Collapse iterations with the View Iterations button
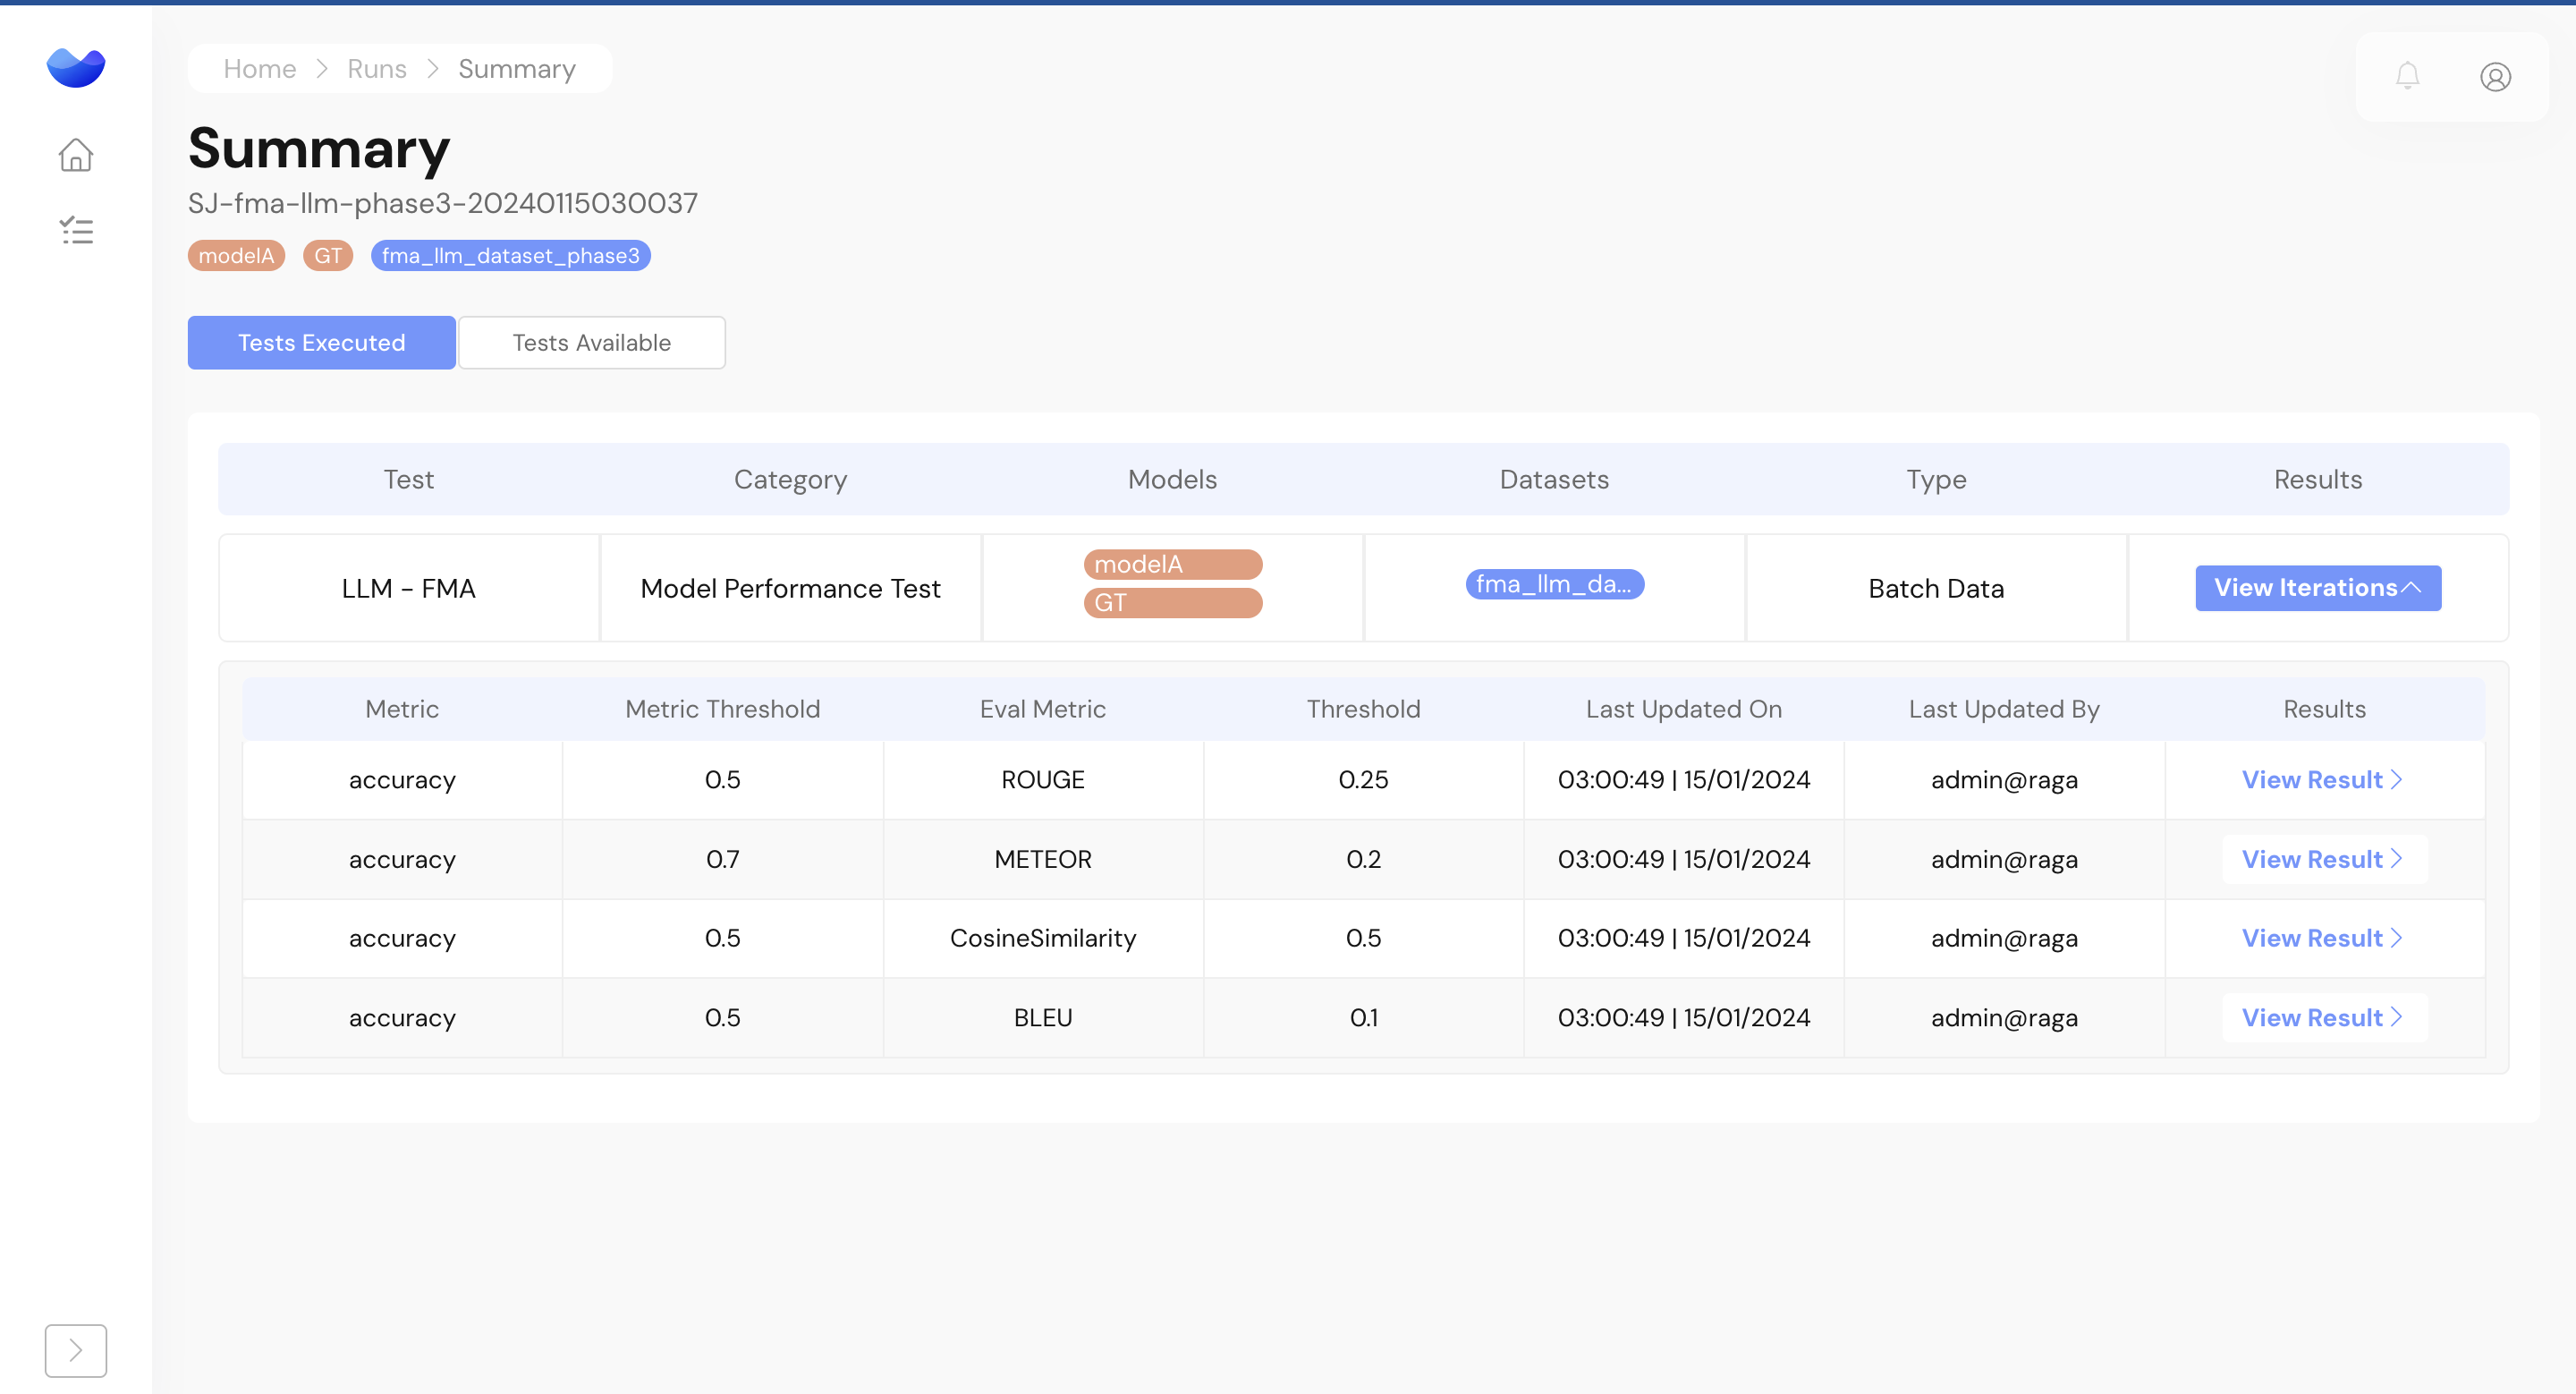This screenshot has width=2576, height=1394. (x=2317, y=588)
